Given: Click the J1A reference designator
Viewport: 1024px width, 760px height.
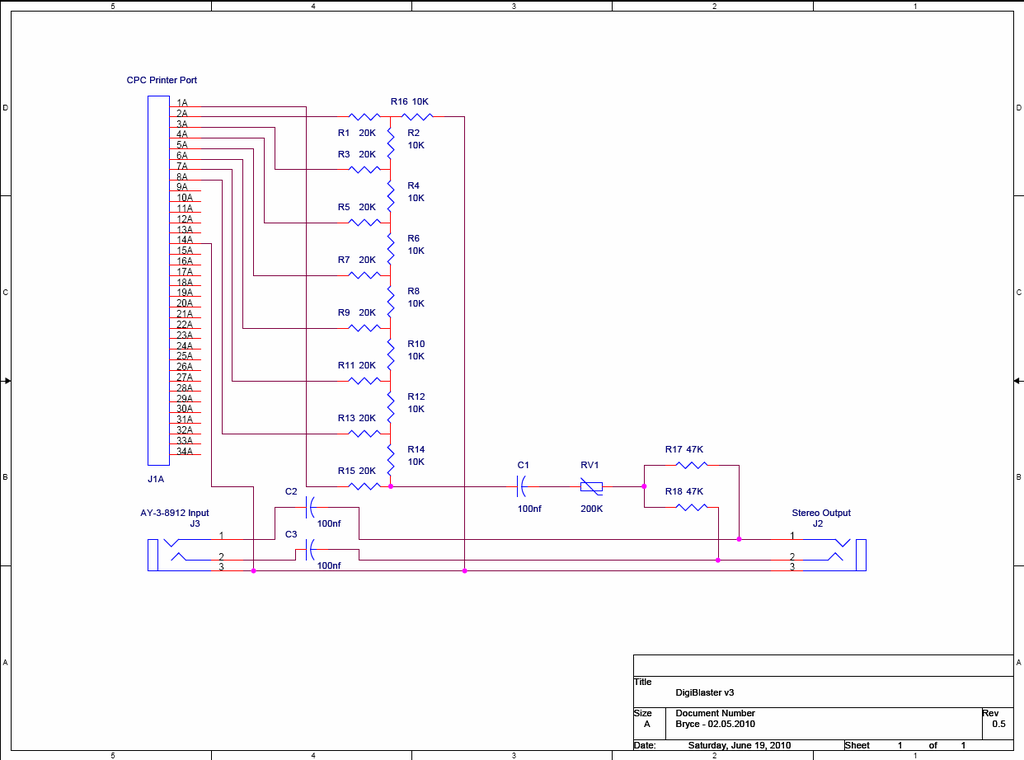Looking at the screenshot, I should point(155,479).
